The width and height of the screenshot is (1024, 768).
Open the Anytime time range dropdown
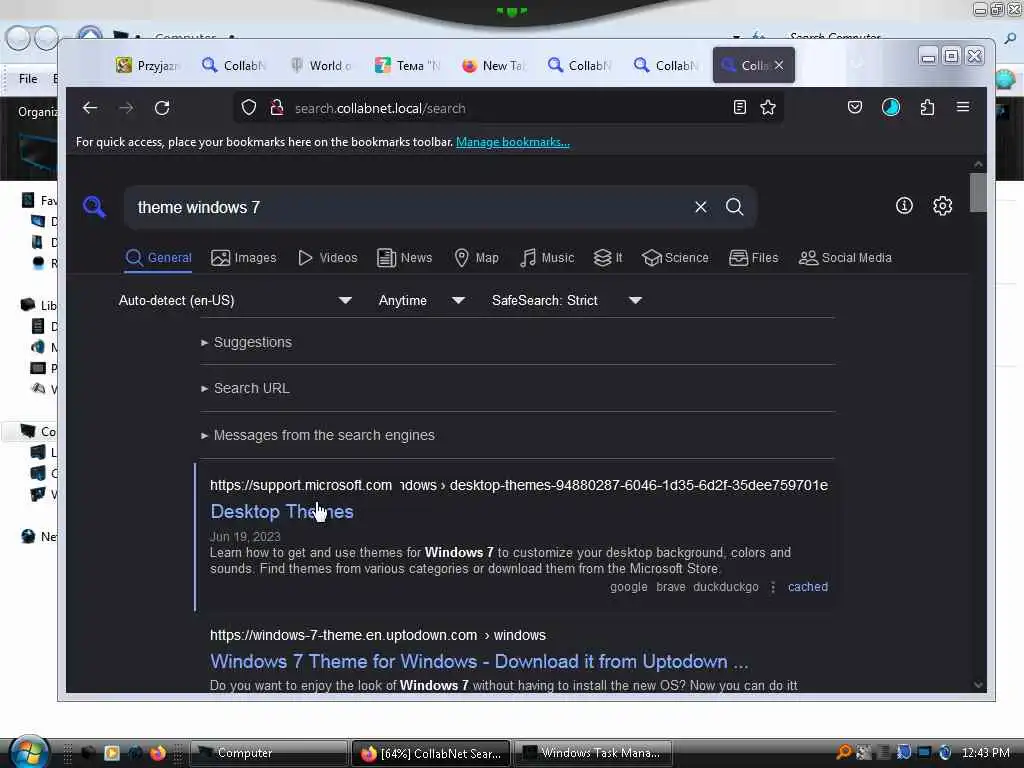(421, 300)
